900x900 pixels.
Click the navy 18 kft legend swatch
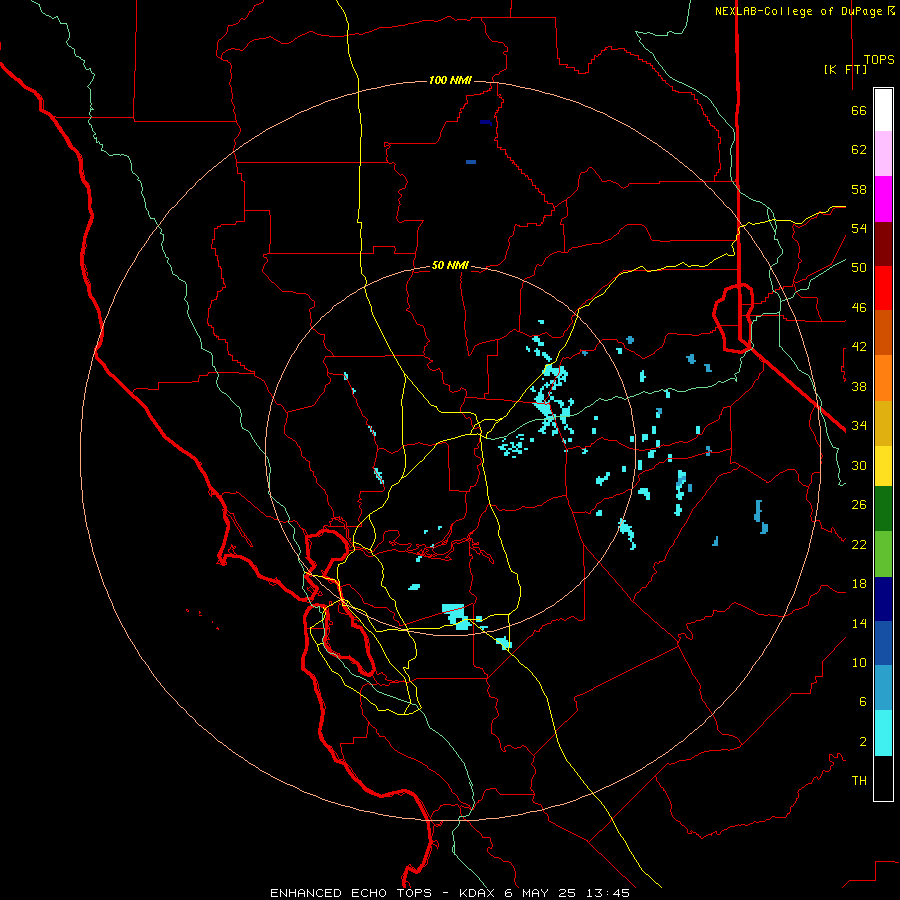click(883, 599)
